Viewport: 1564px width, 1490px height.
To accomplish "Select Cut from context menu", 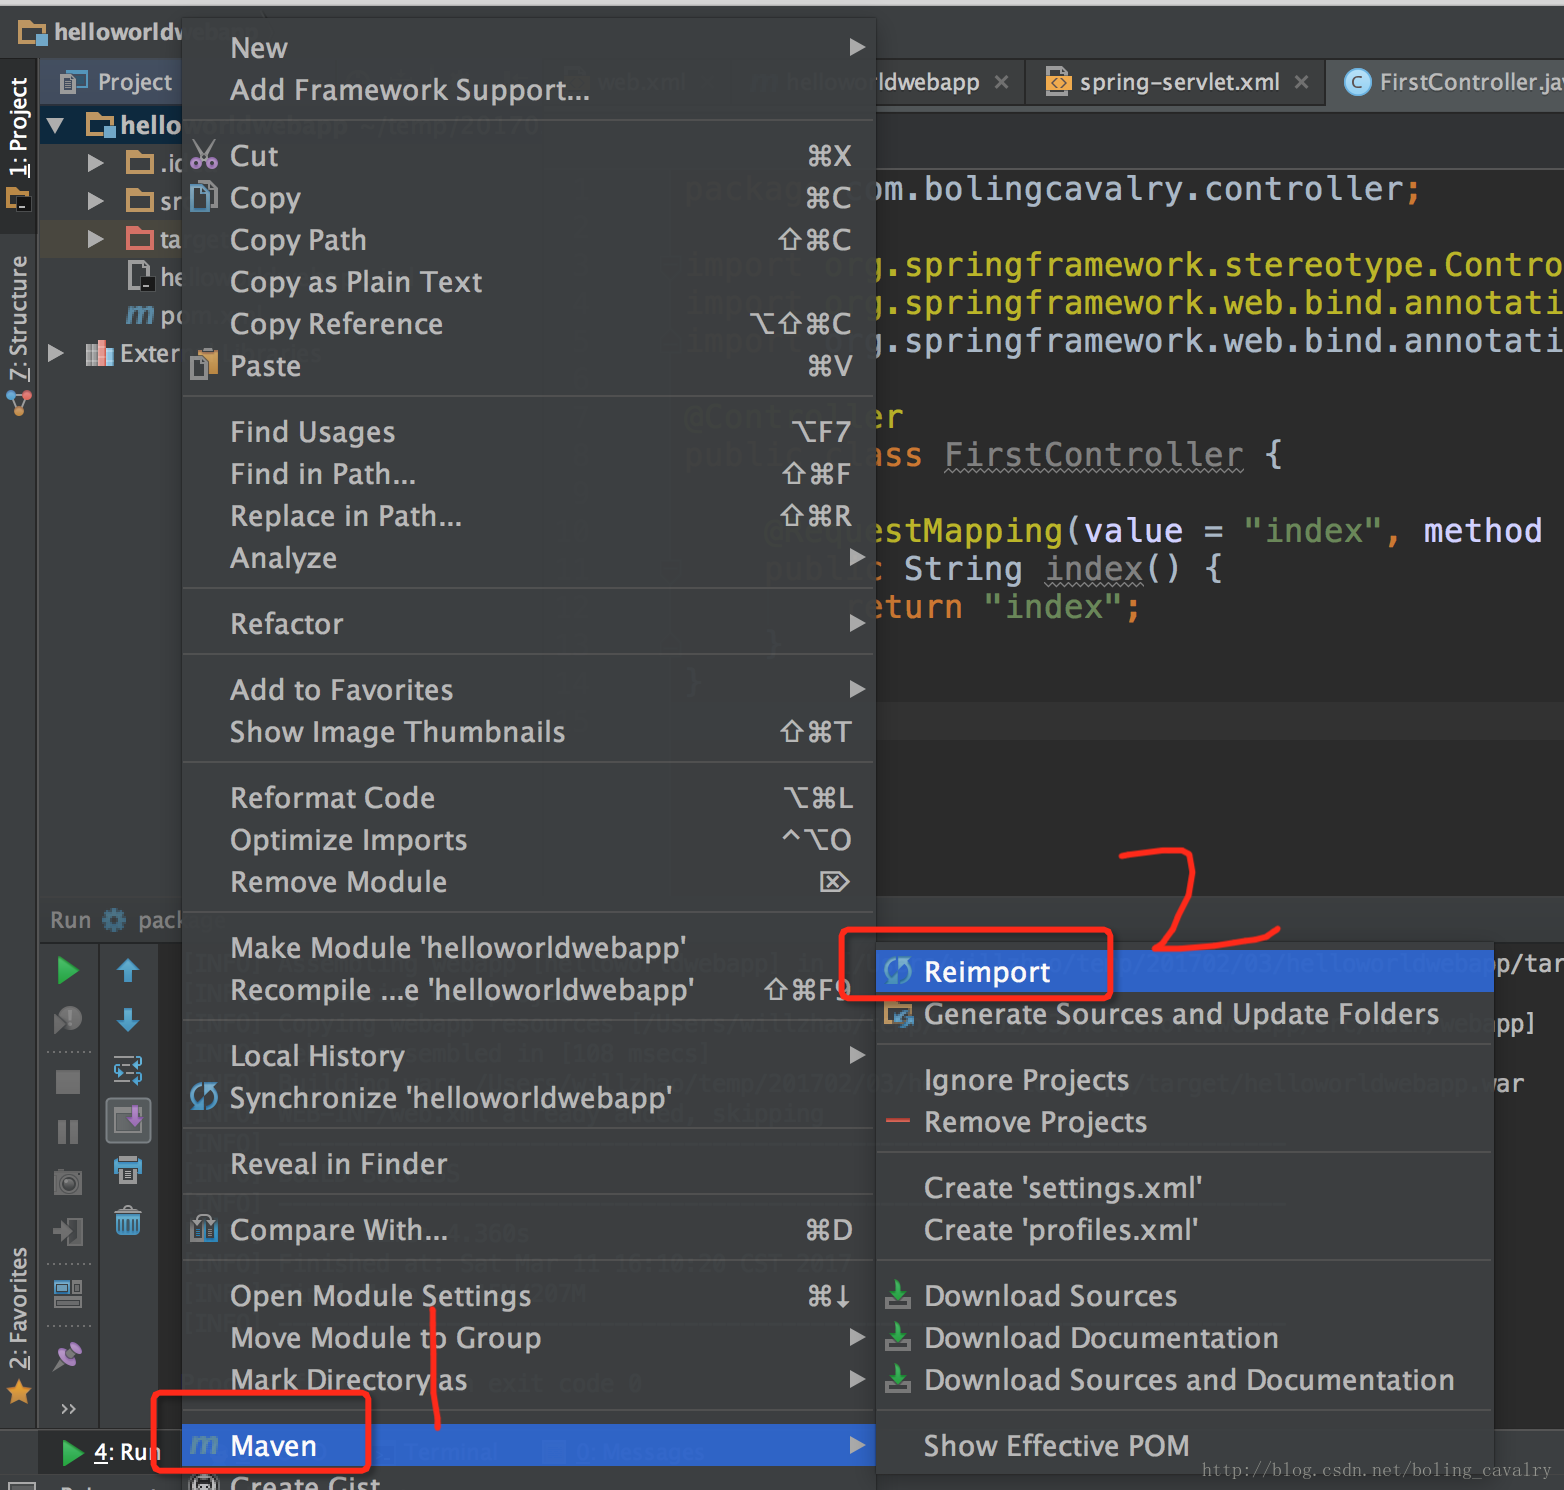I will tap(528, 156).
